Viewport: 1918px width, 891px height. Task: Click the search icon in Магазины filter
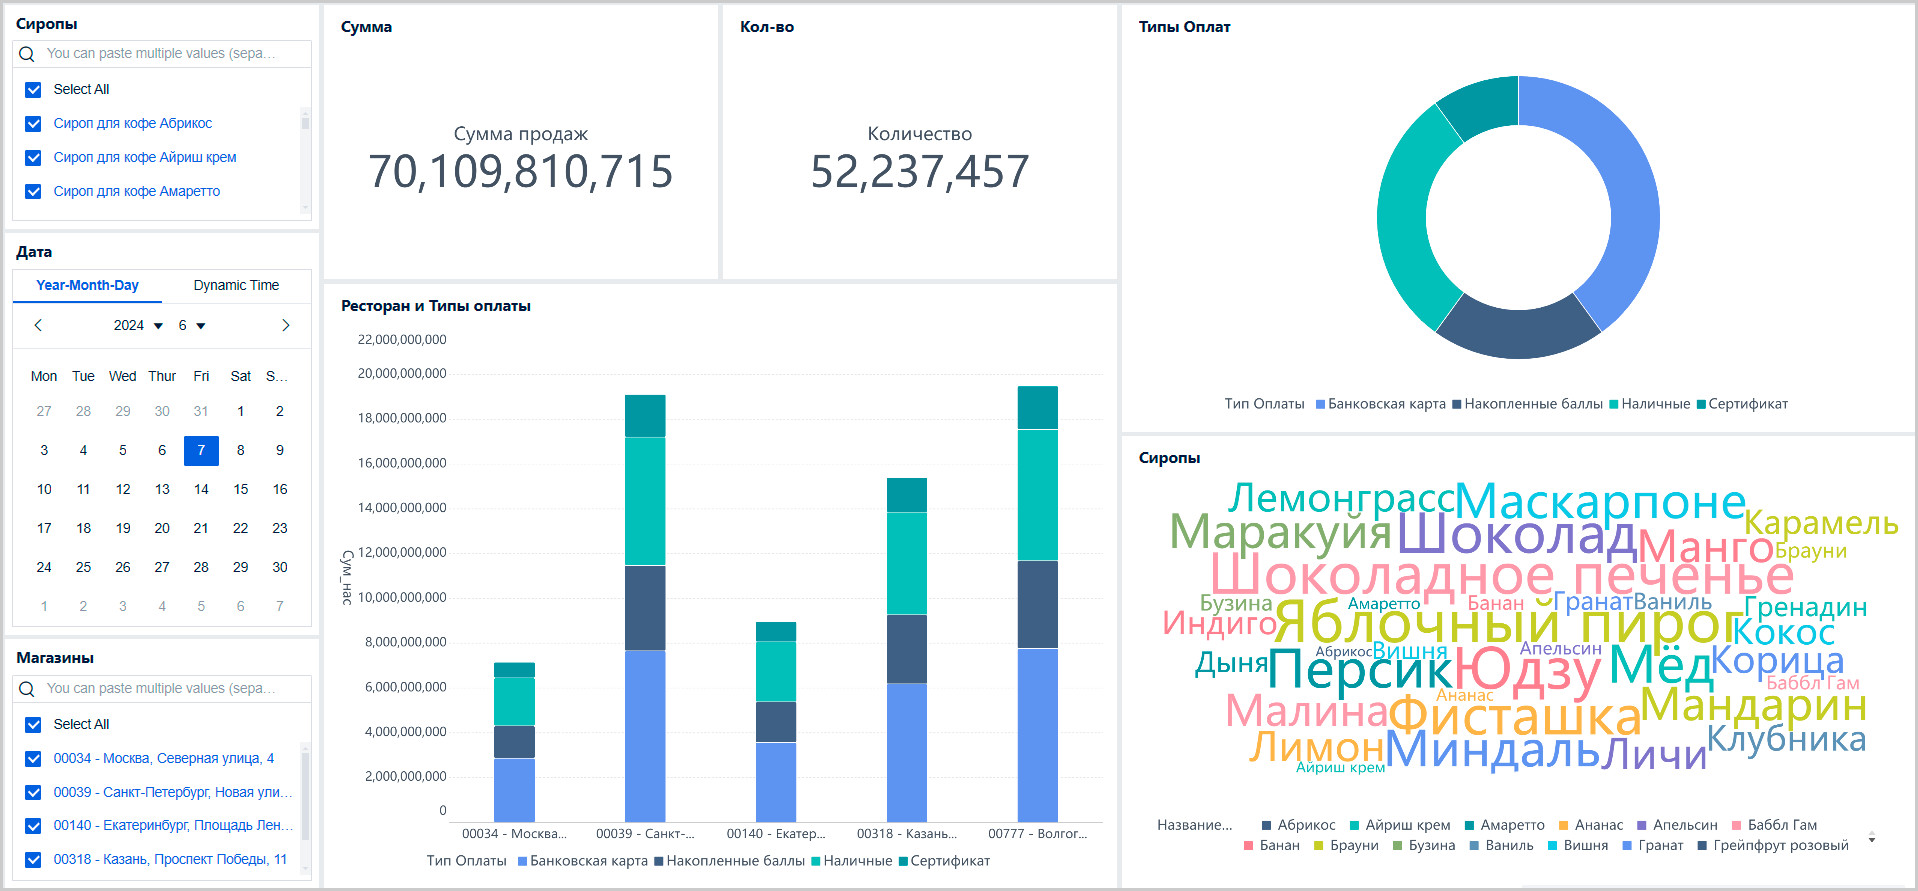(x=27, y=689)
